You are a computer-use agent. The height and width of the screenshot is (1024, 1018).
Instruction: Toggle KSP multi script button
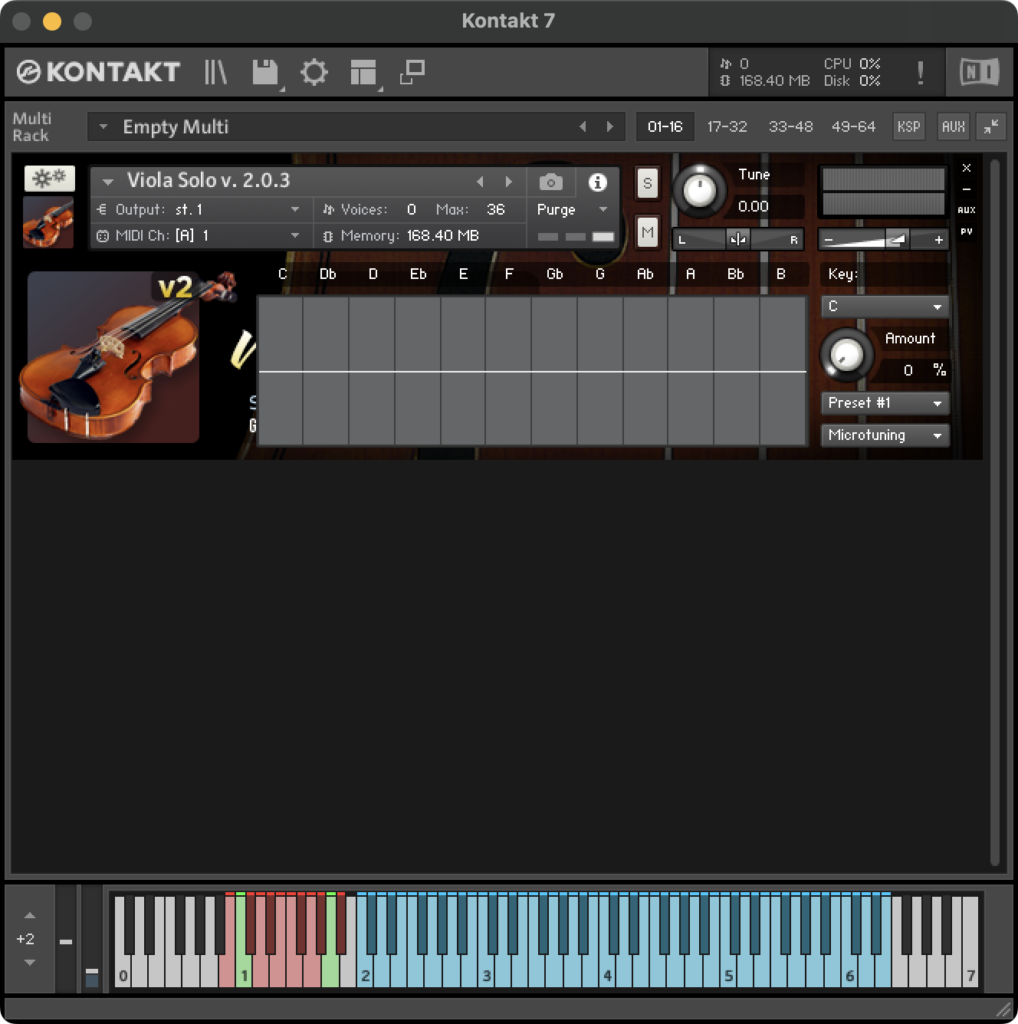point(908,126)
